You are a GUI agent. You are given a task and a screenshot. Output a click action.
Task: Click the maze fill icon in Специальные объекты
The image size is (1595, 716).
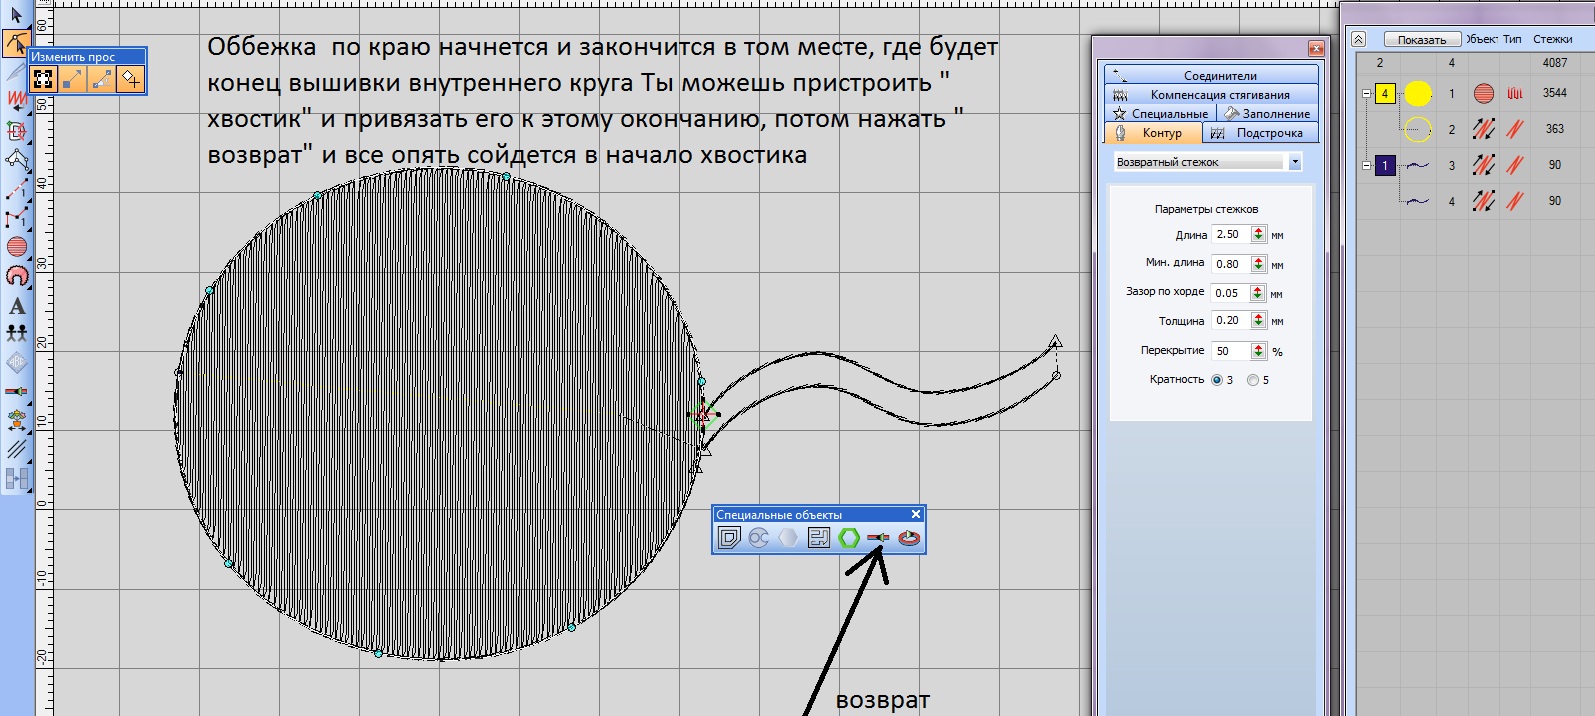click(x=819, y=538)
